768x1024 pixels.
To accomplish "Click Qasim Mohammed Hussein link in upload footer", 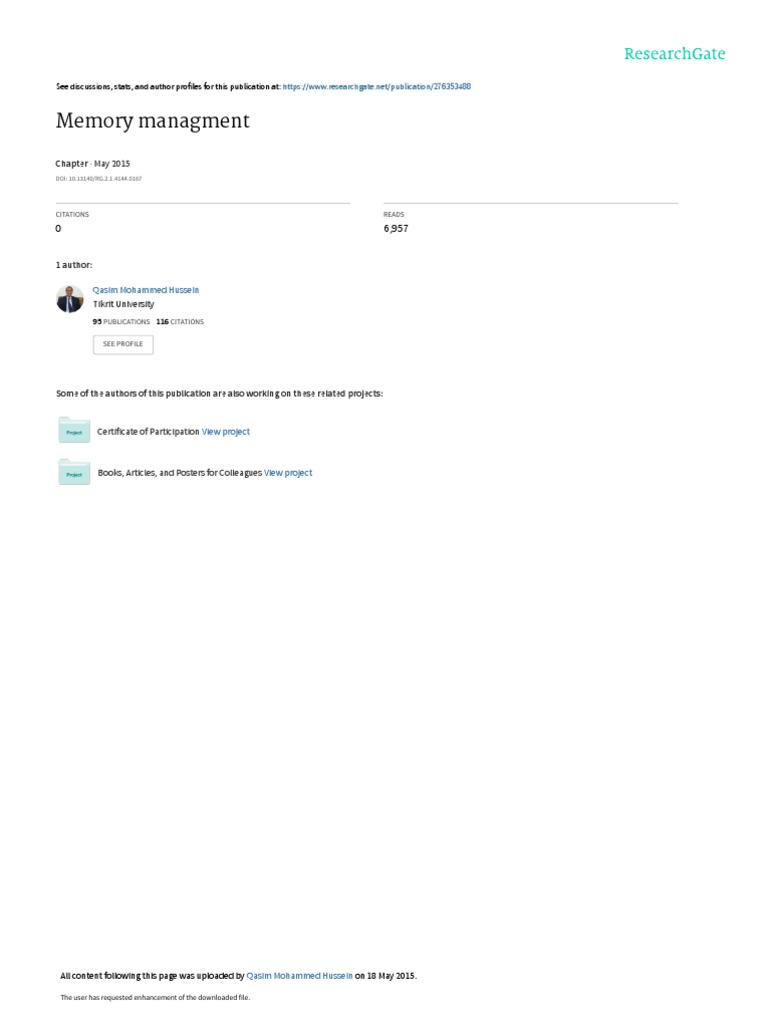I will (x=299, y=976).
